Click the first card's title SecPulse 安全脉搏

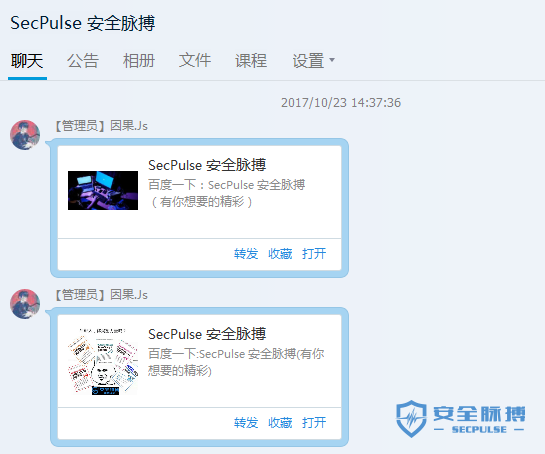[207, 165]
